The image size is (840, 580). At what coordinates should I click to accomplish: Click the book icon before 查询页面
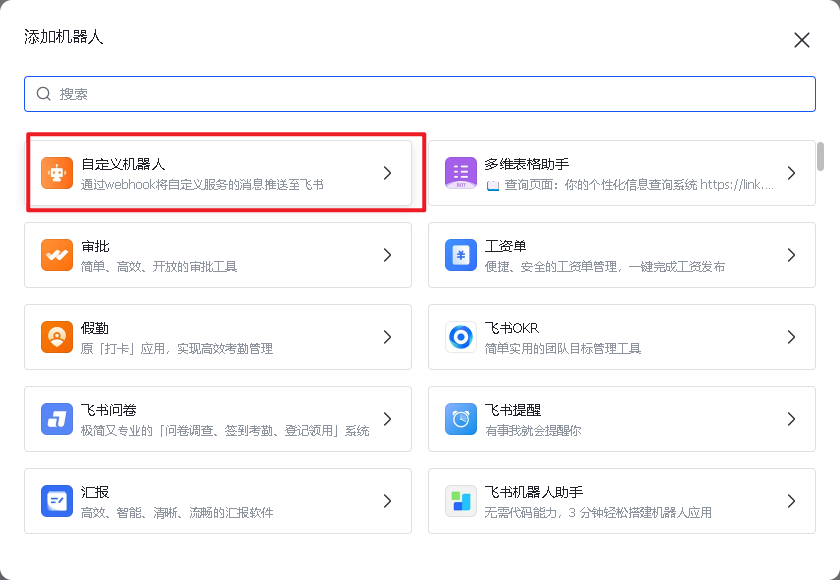point(492,185)
